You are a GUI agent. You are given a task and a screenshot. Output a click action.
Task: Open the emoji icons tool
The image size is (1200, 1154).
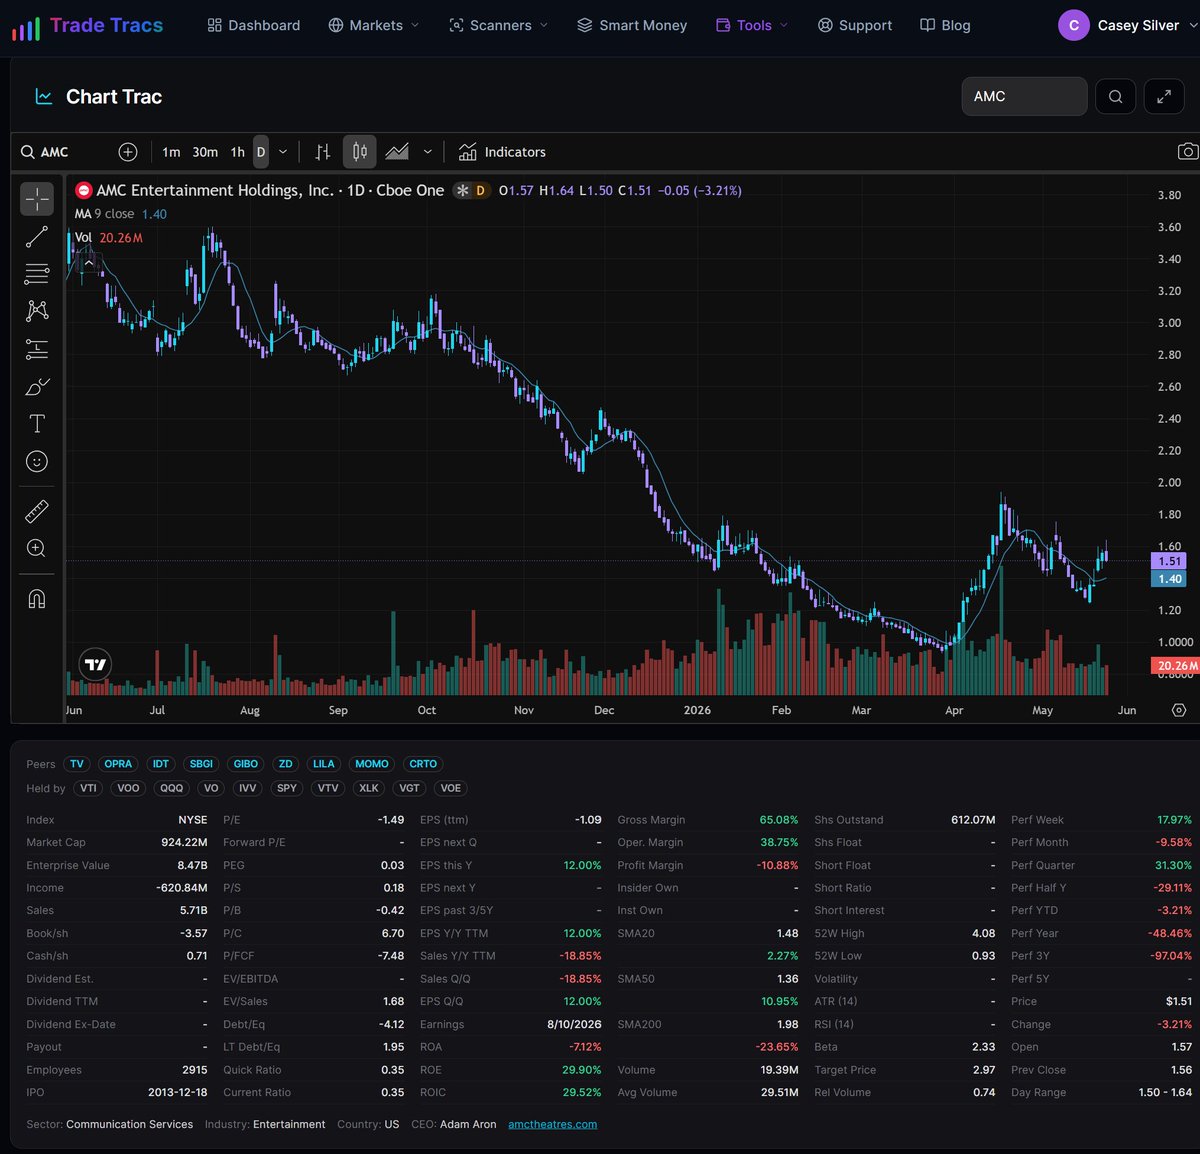pos(37,461)
